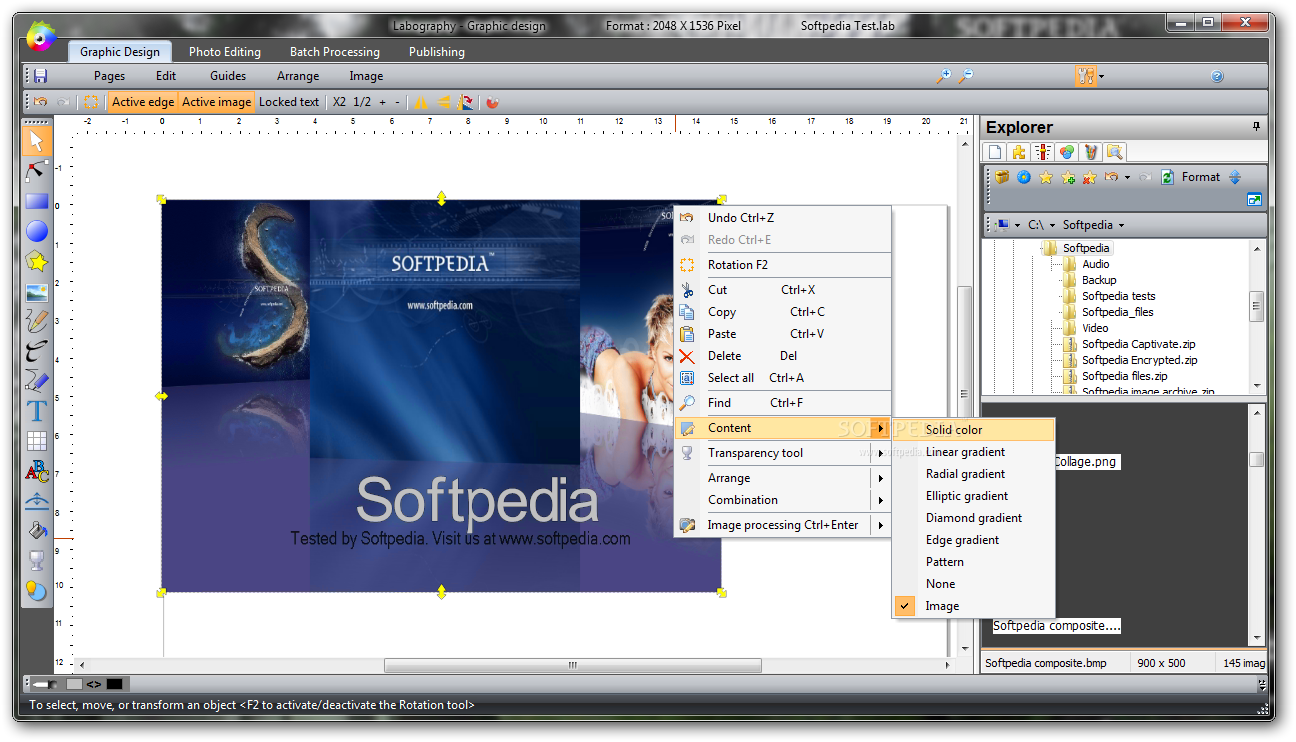Expand the Explorer undo history arrow
This screenshot has height=742, width=1296.
pyautogui.click(x=1127, y=177)
